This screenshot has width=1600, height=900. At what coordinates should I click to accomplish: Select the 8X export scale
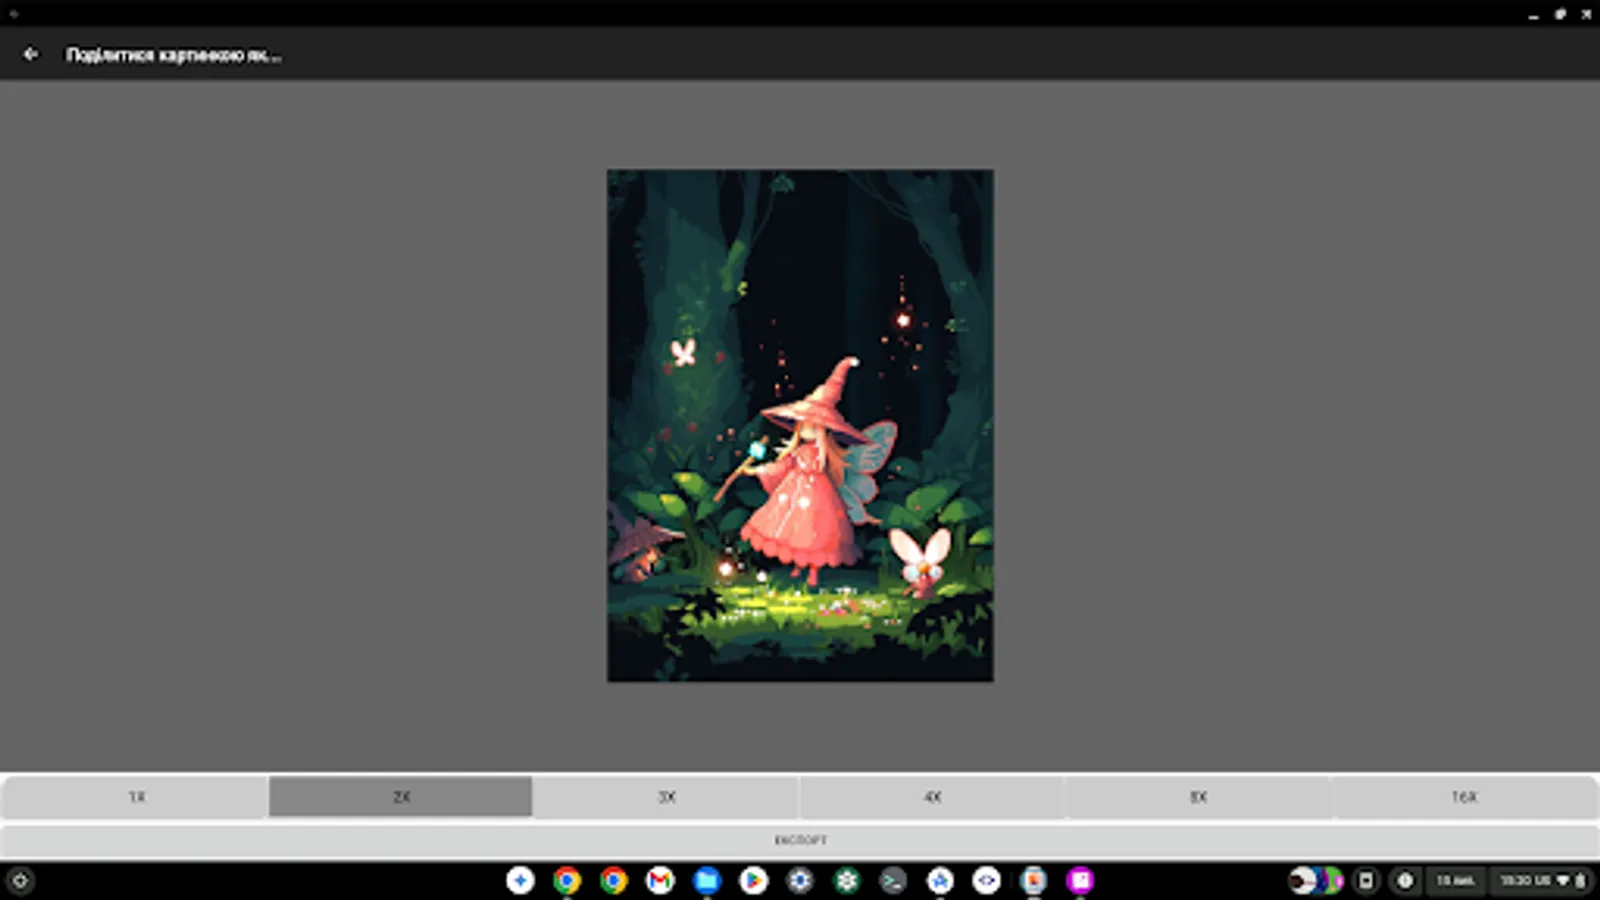1198,797
